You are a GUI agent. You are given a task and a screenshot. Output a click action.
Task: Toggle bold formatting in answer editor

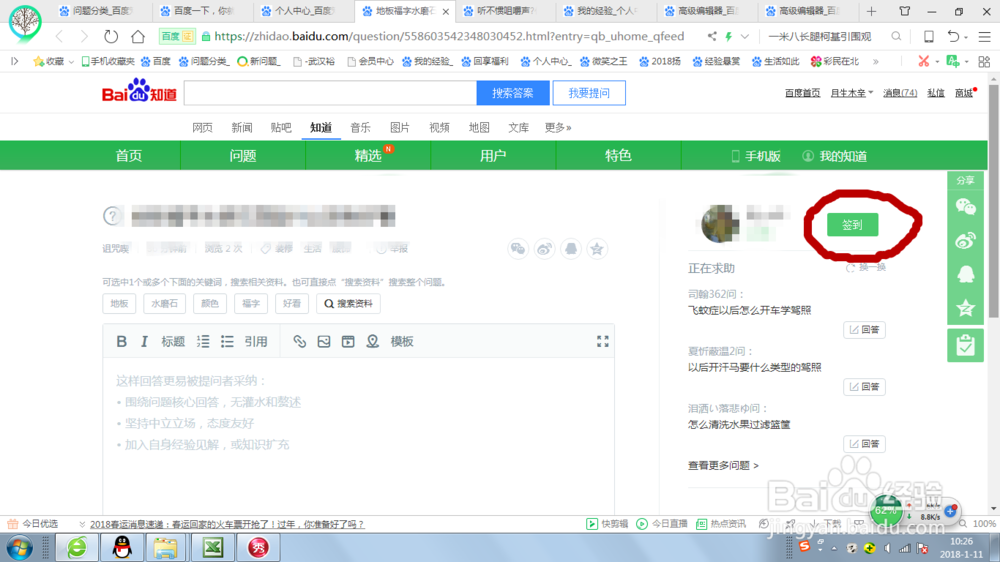point(121,342)
